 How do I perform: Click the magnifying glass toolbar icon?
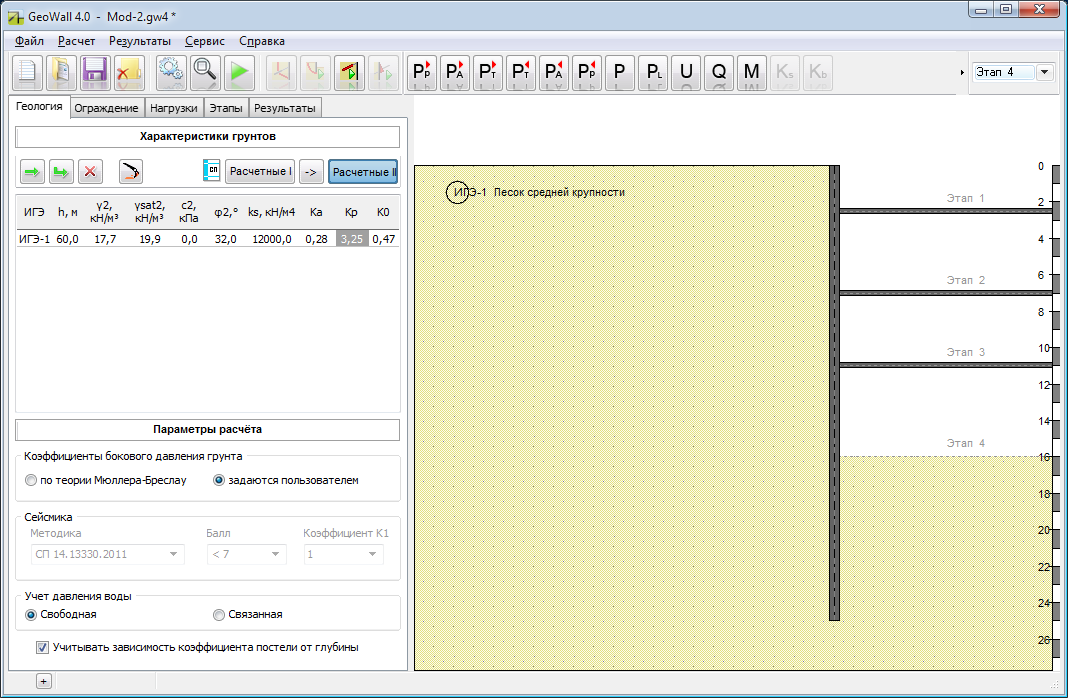point(205,72)
